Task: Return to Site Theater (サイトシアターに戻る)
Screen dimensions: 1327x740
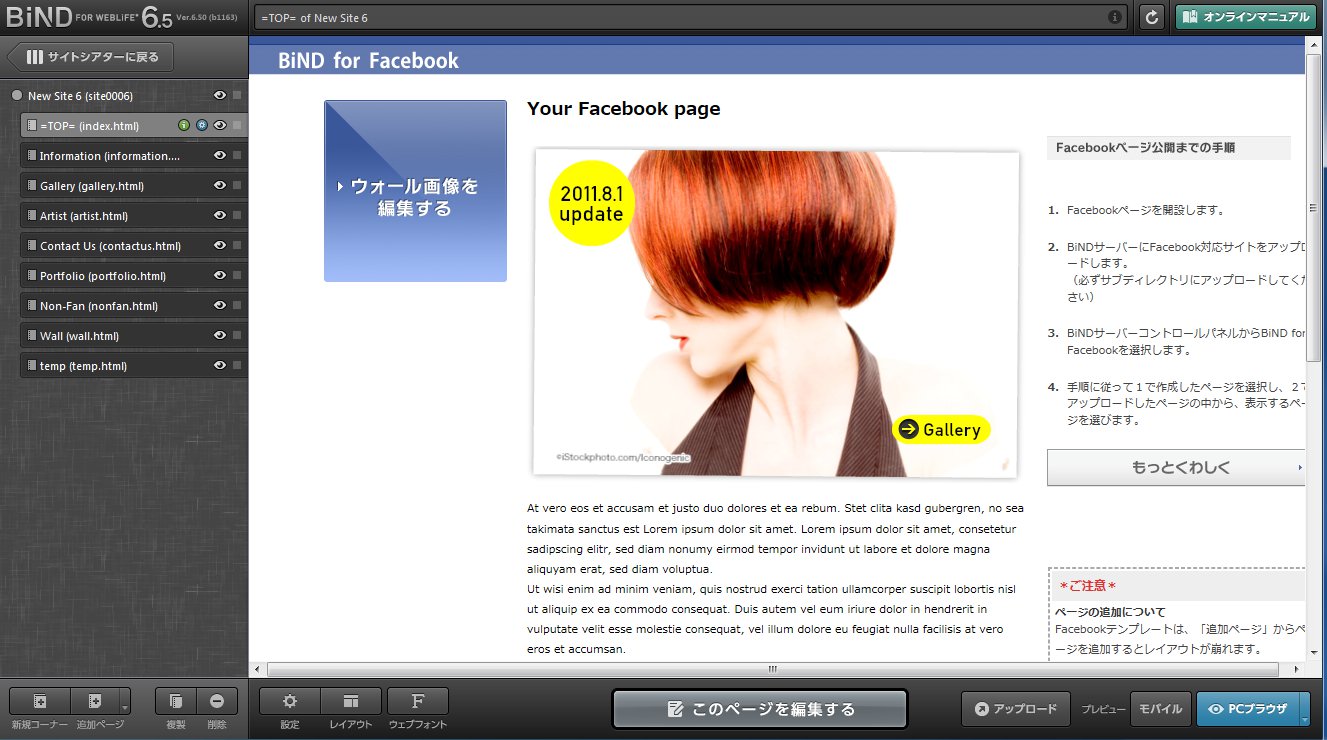Action: [x=90, y=57]
